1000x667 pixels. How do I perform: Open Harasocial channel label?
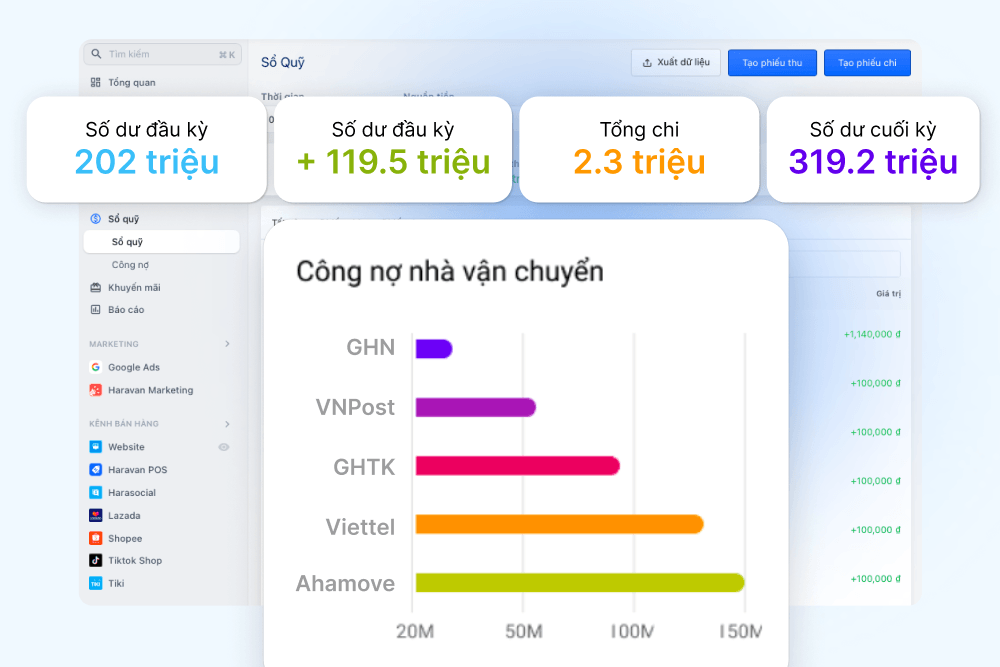click(132, 493)
